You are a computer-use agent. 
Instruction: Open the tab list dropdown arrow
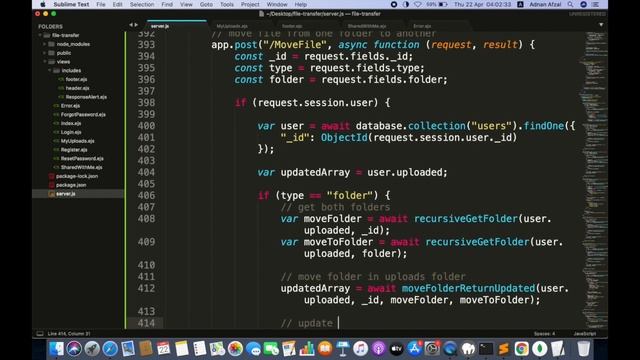tap(601, 25)
